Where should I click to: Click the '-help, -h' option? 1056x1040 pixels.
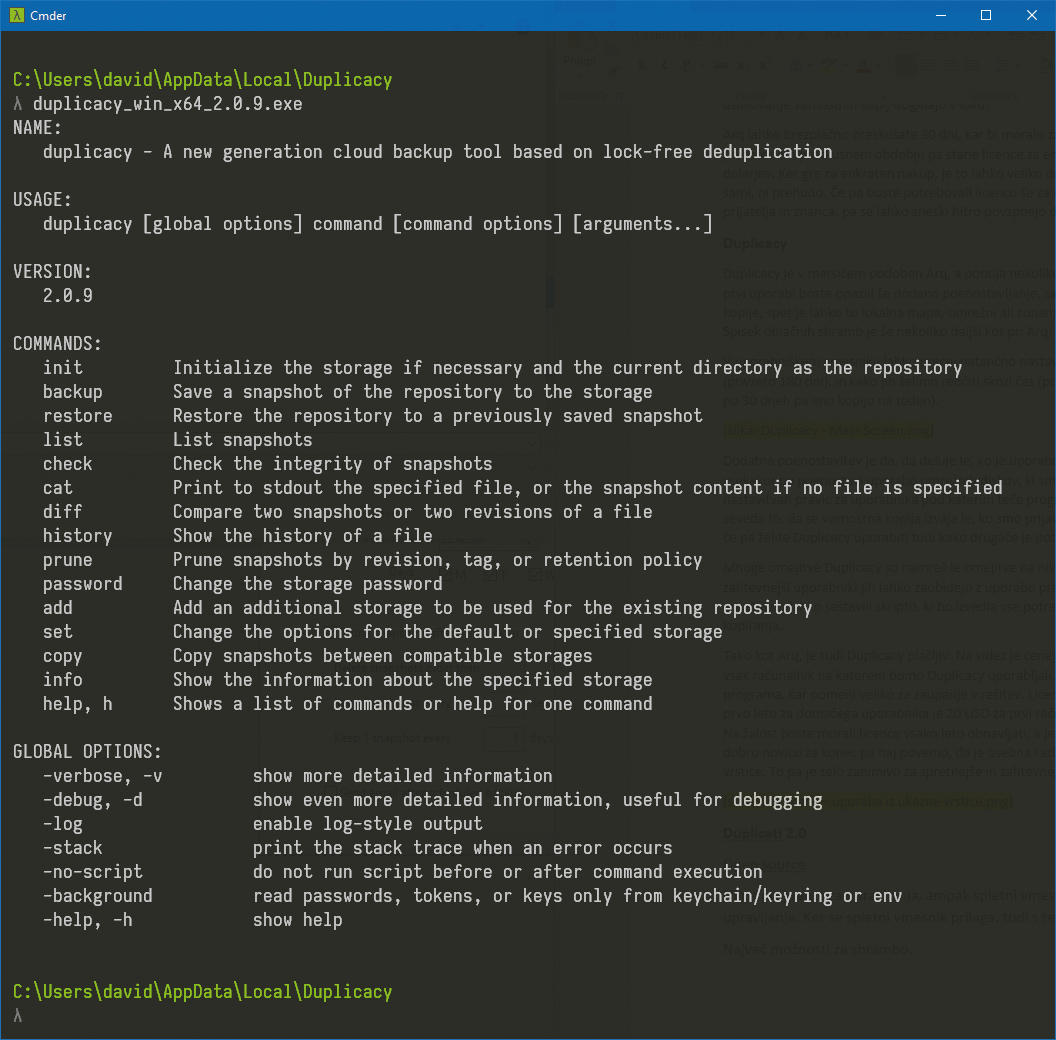pyautogui.click(x=88, y=921)
